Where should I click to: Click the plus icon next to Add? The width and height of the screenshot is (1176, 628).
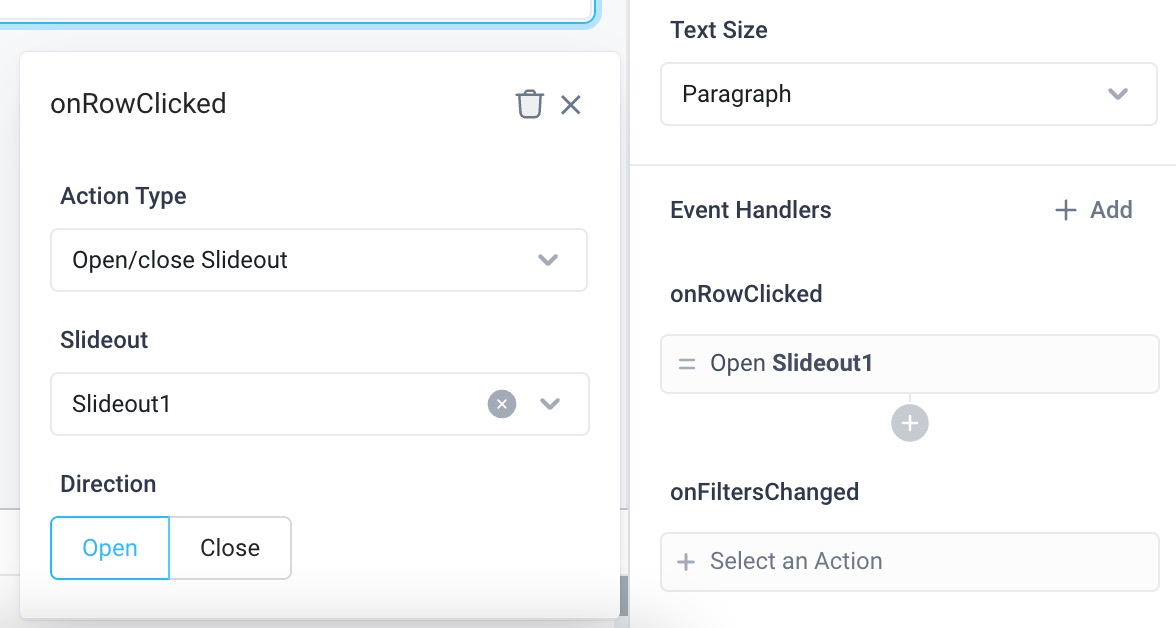1065,210
